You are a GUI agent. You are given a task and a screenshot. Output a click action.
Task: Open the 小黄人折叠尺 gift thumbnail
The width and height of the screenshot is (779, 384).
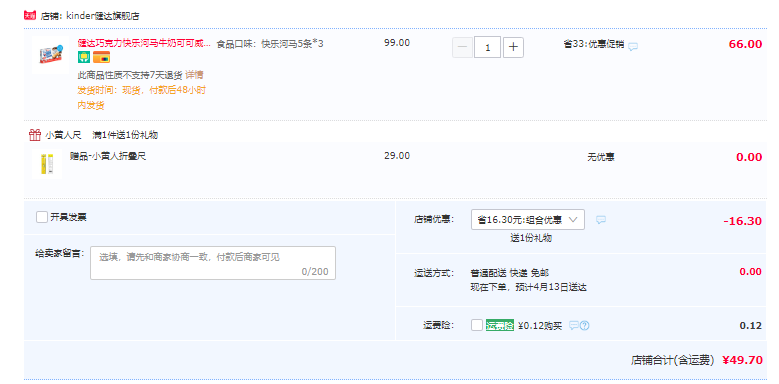(x=47, y=163)
